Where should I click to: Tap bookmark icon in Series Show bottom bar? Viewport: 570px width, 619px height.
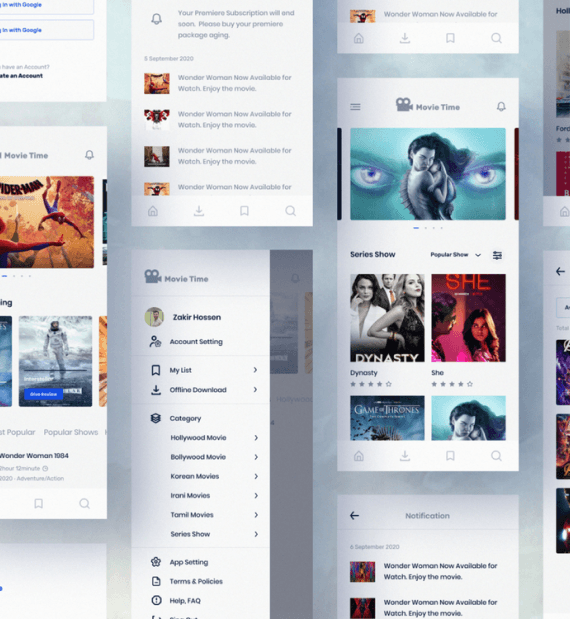tap(450, 456)
